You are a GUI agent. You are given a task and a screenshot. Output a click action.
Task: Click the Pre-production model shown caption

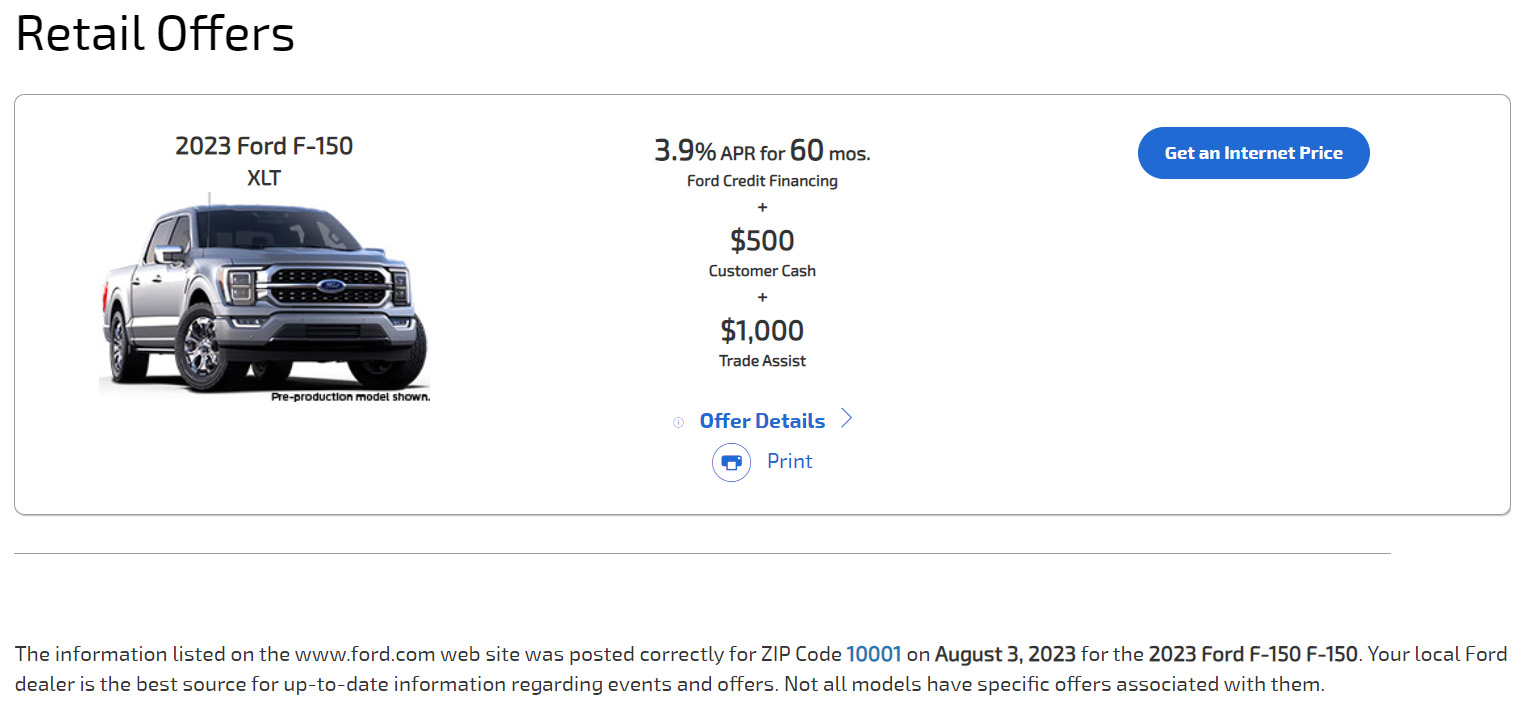tap(350, 397)
